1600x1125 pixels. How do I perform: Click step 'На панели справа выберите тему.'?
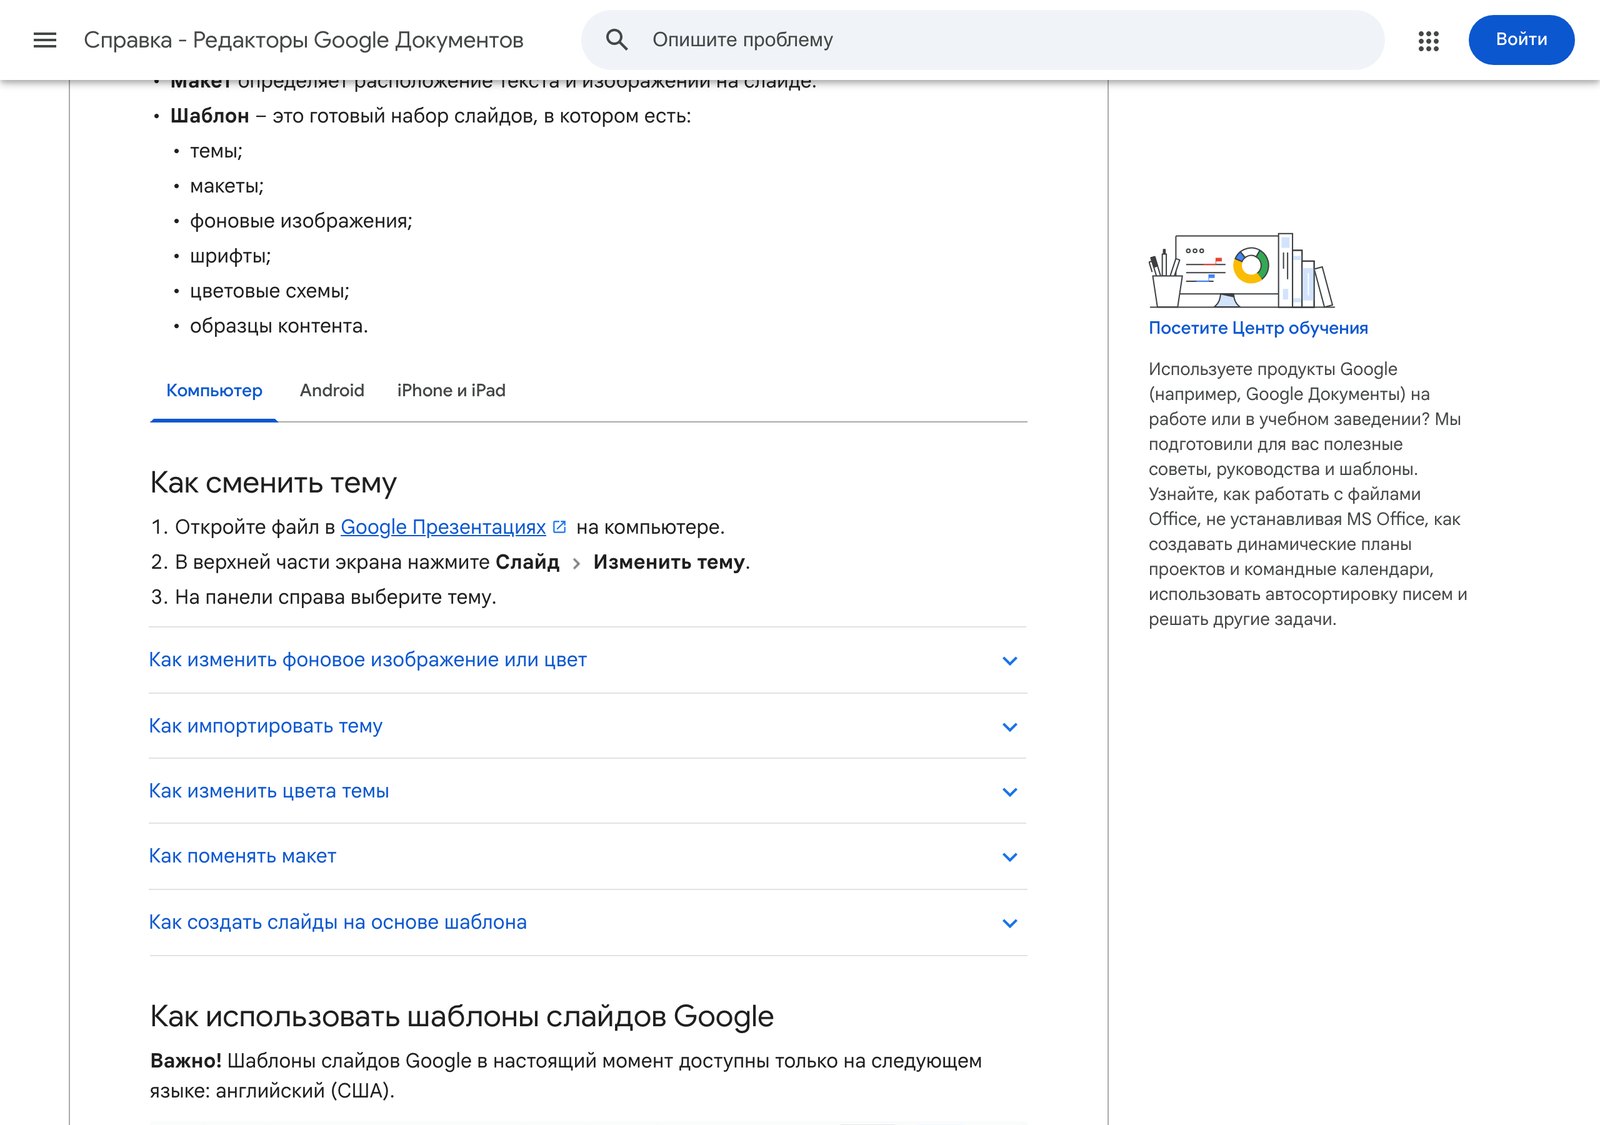[x=336, y=597]
